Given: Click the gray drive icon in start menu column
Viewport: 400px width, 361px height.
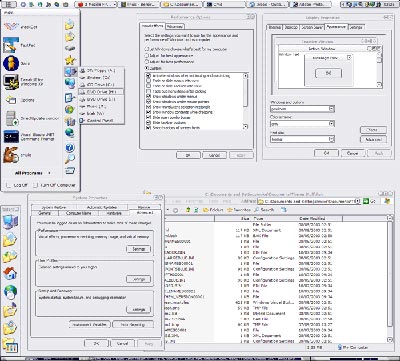Looking at the screenshot, I should click(70, 49).
